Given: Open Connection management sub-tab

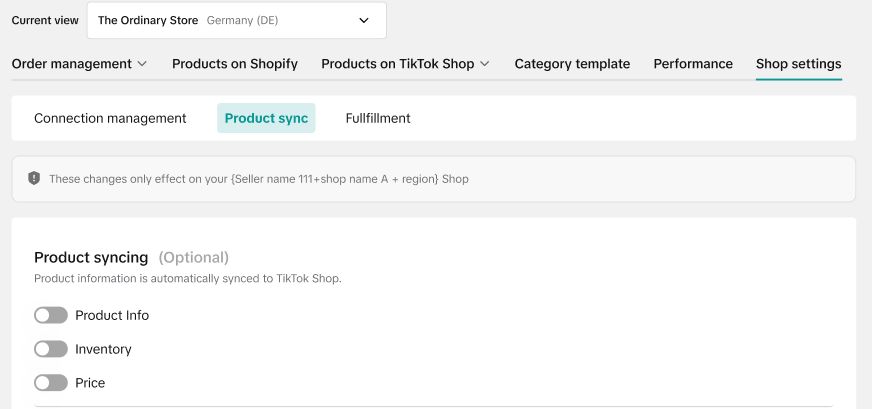Looking at the screenshot, I should [110, 118].
